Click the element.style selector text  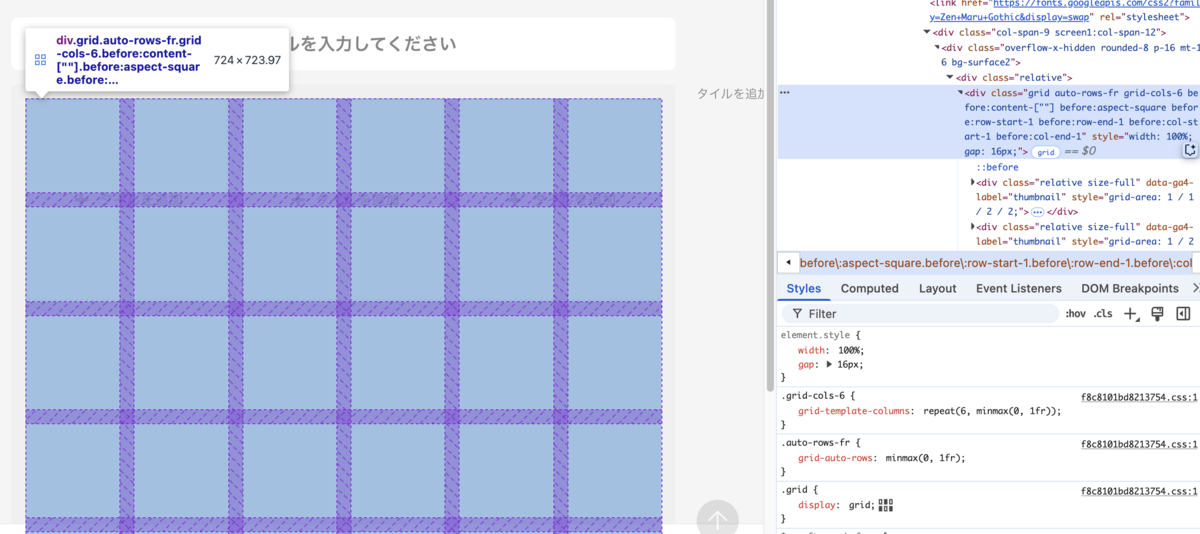pos(815,335)
